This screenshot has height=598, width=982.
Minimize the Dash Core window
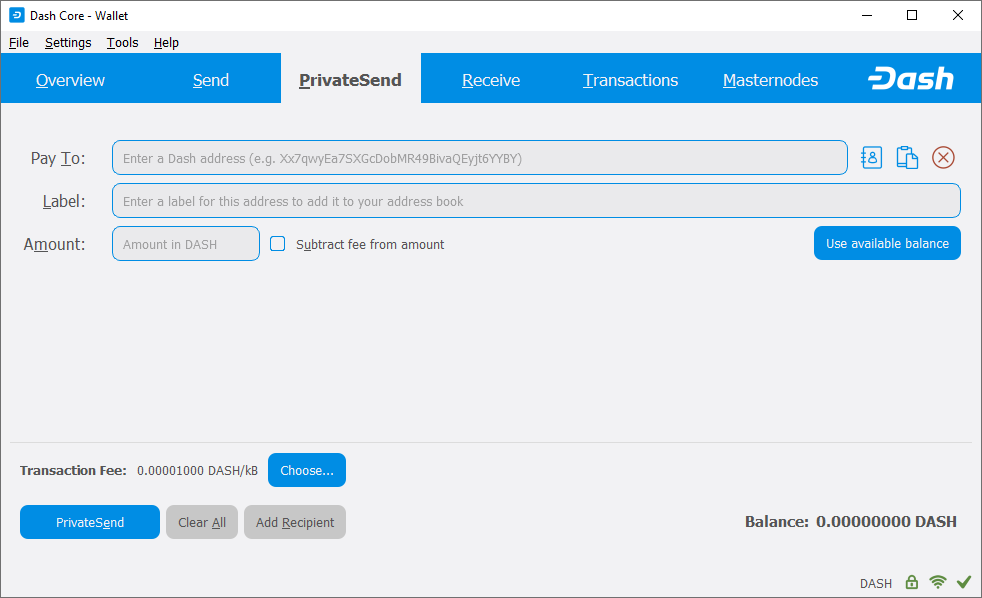(867, 15)
